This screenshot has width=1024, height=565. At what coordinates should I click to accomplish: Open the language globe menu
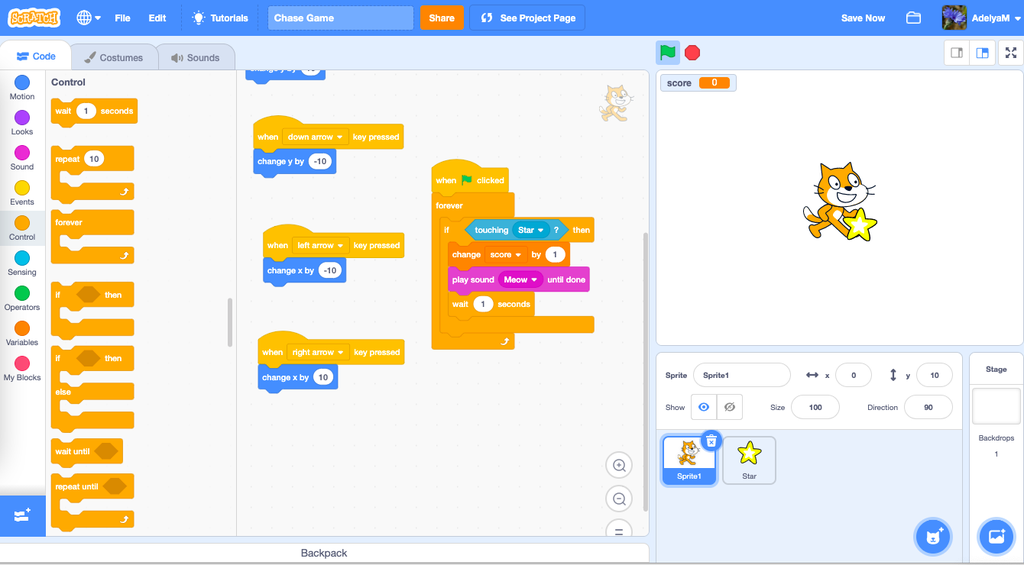coord(88,18)
